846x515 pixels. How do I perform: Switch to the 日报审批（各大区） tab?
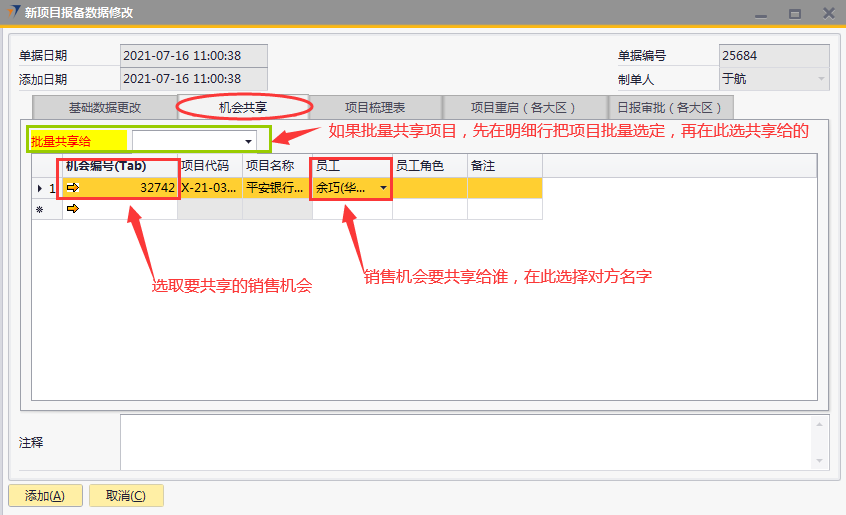coord(672,107)
